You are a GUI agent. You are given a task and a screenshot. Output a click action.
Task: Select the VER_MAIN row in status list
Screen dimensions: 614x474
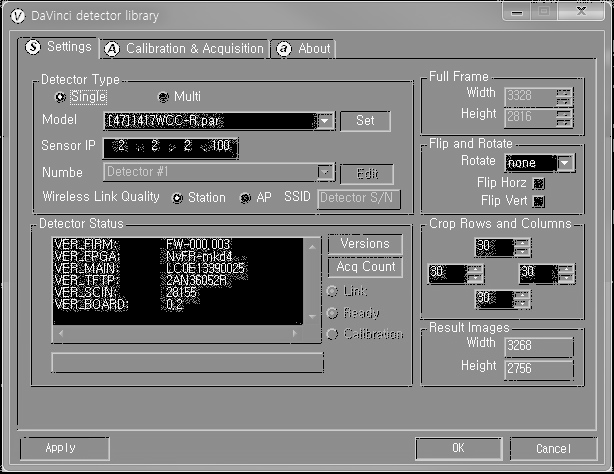pyautogui.click(x=178, y=268)
